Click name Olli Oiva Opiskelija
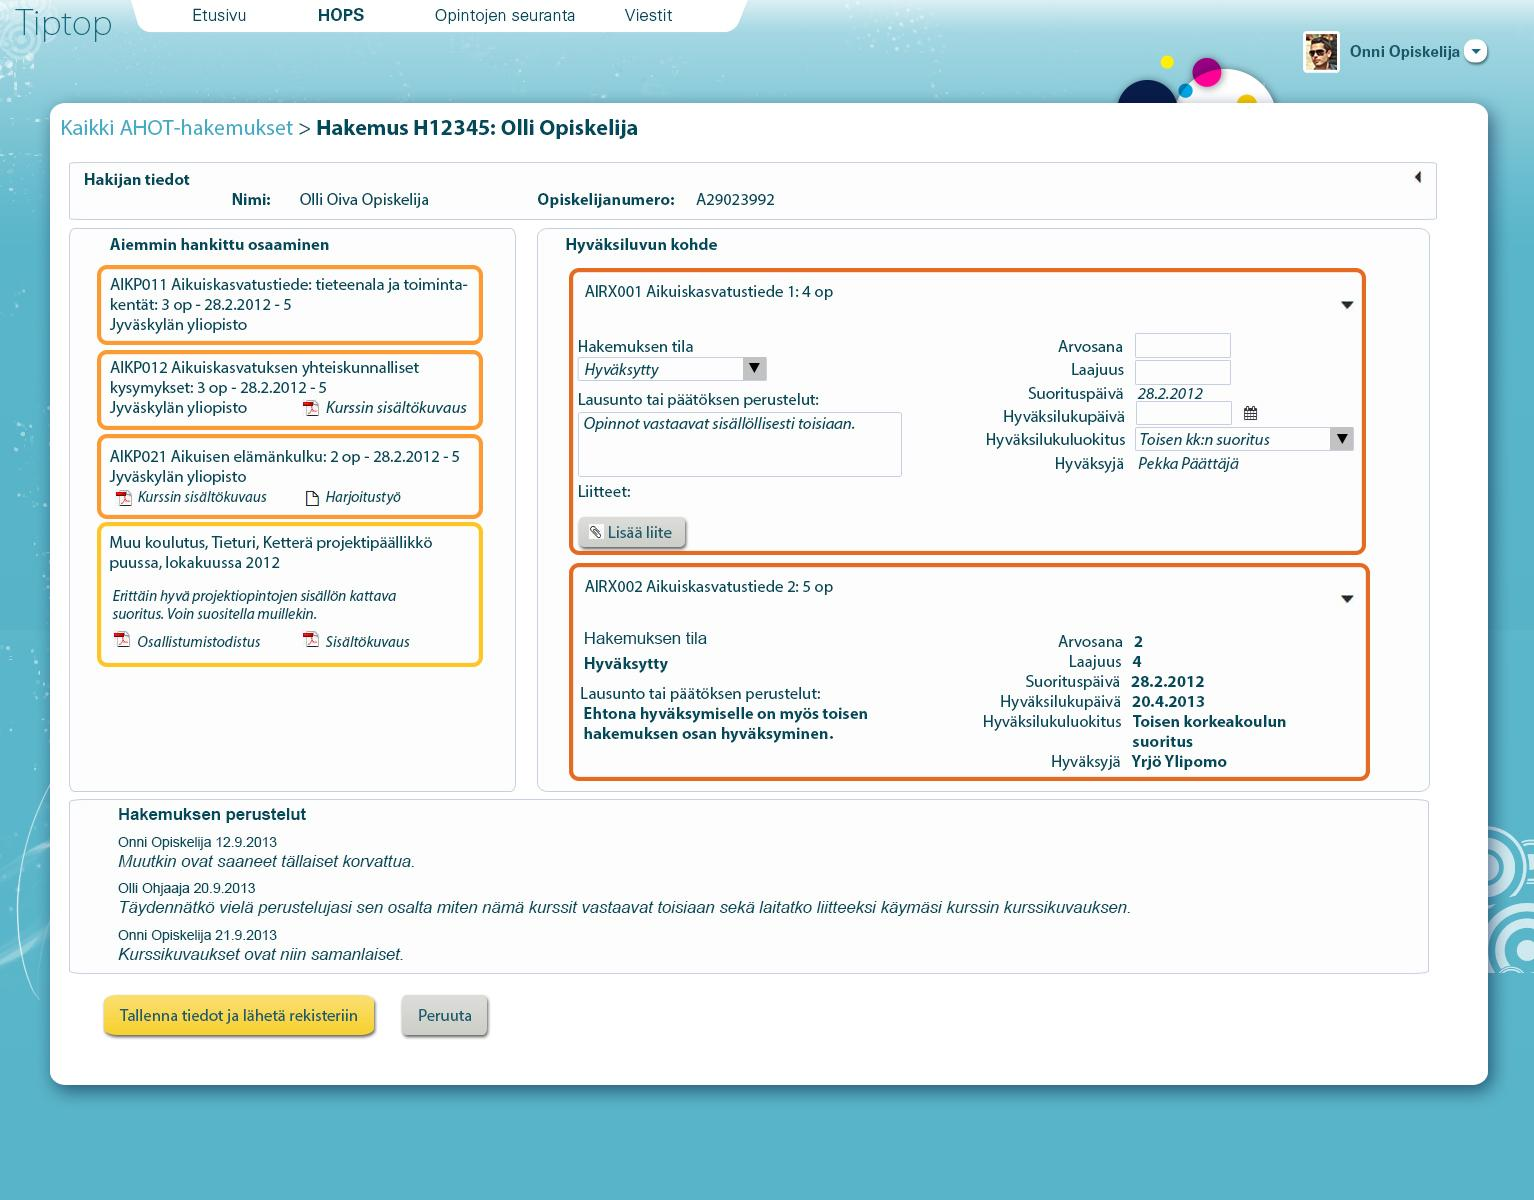The height and width of the screenshot is (1200, 1534). (364, 199)
